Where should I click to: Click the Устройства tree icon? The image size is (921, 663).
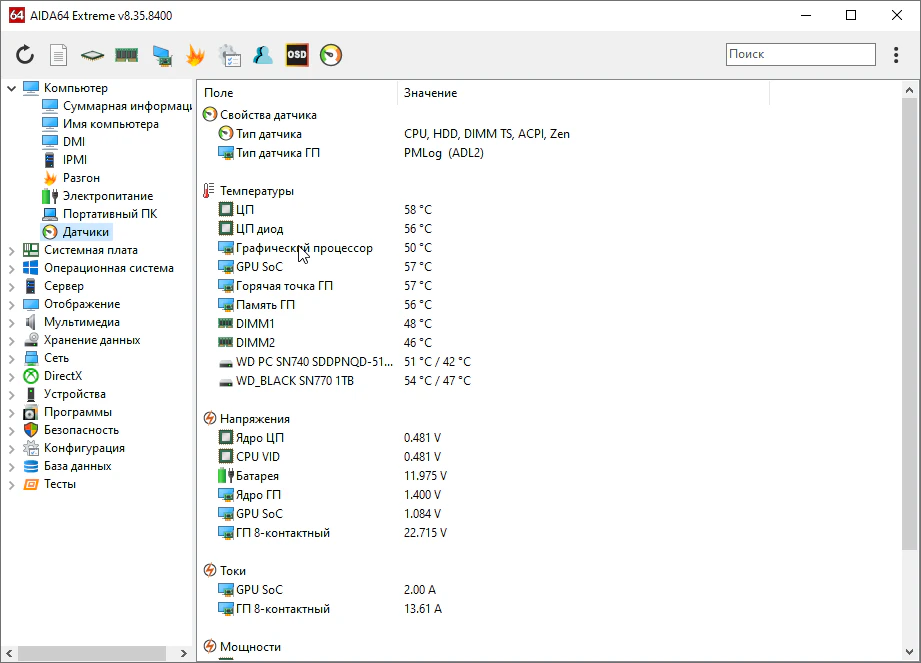click(x=31, y=394)
